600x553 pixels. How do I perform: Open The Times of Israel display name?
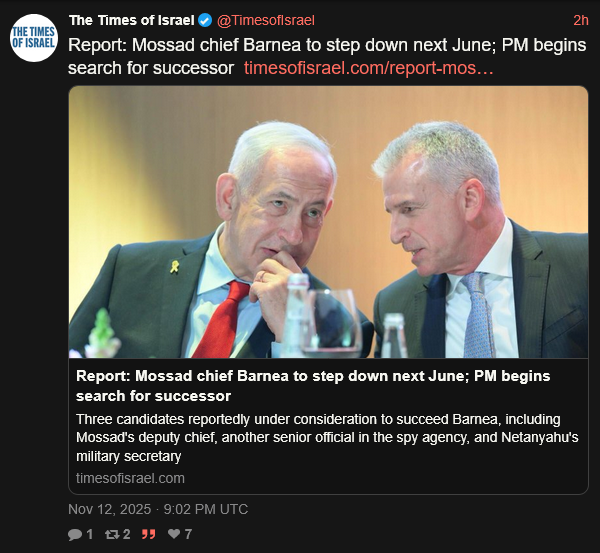[131, 21]
